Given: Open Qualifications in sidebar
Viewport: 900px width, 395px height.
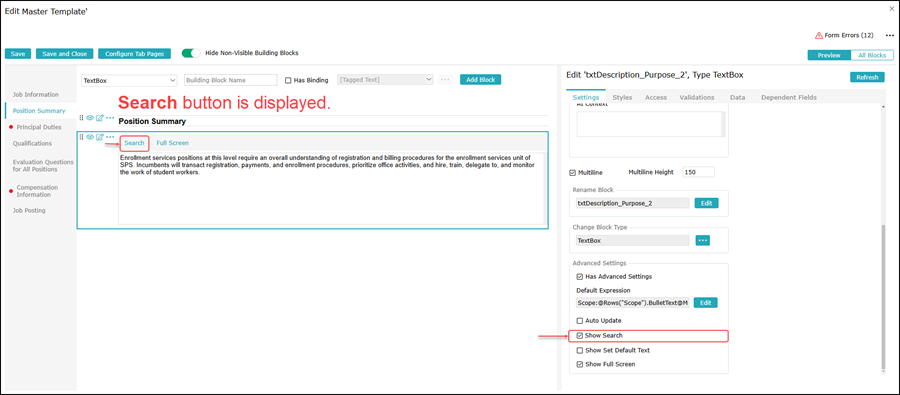Looking at the screenshot, I should (32, 144).
